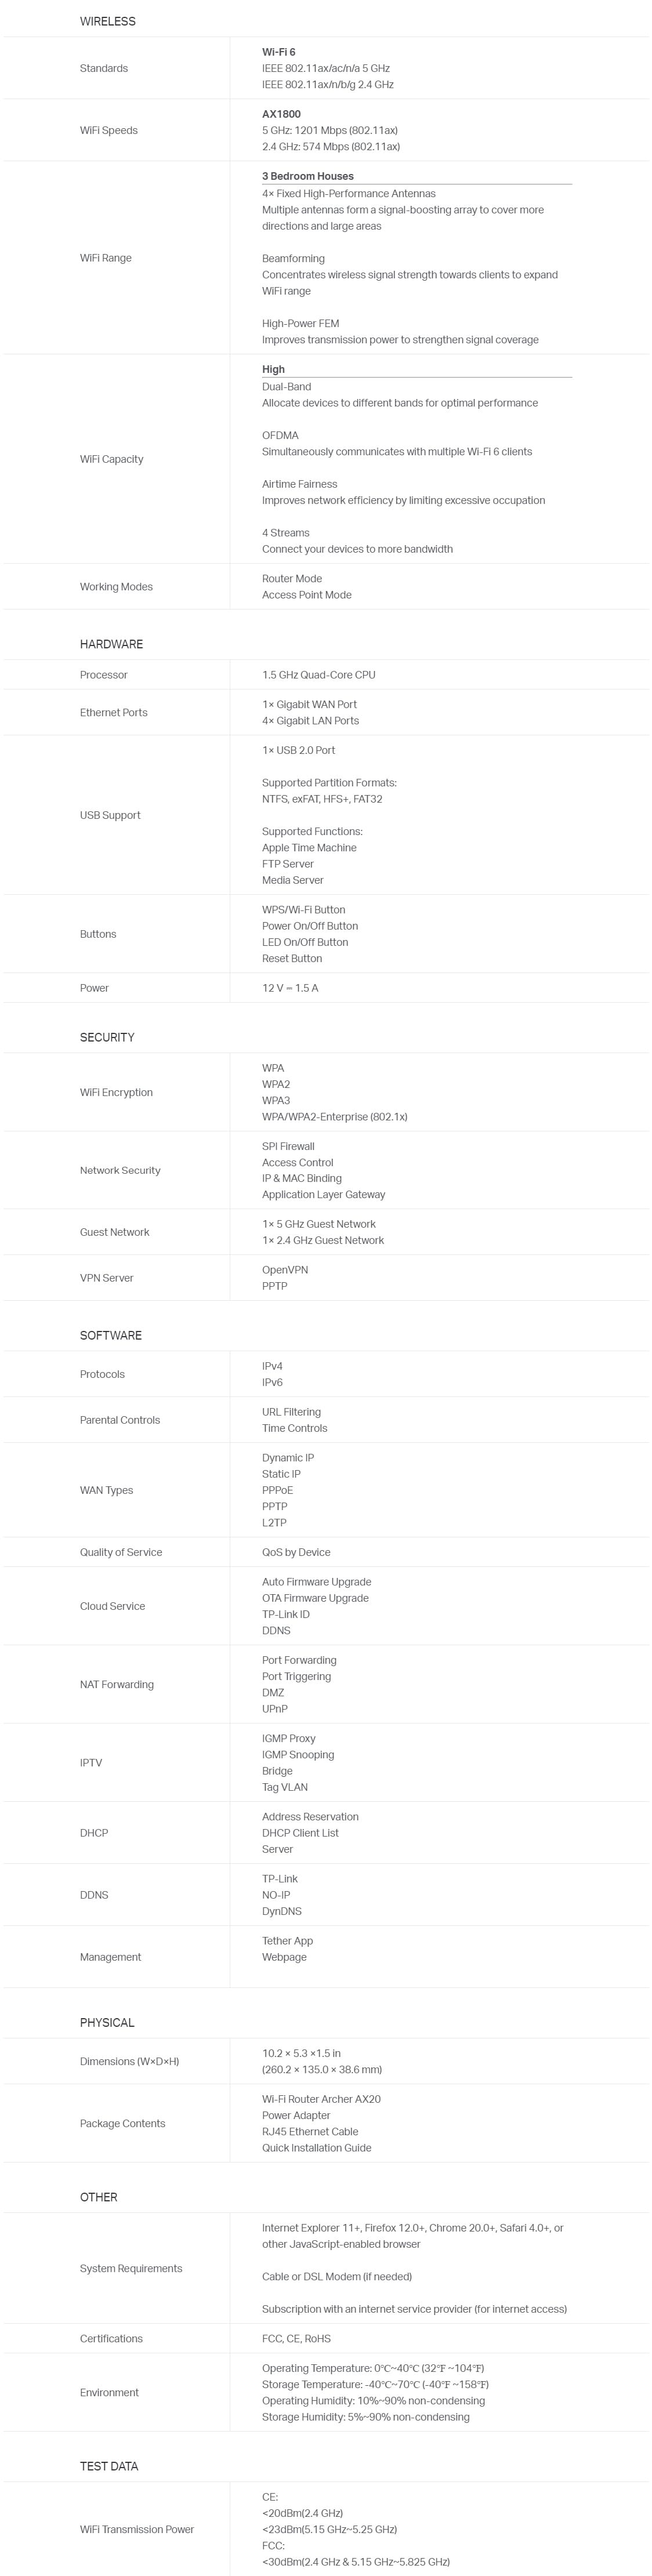Image resolution: width=652 pixels, height=2576 pixels.
Task: Click the FCC, CE, RoHS certifications value
Action: coord(296,2338)
